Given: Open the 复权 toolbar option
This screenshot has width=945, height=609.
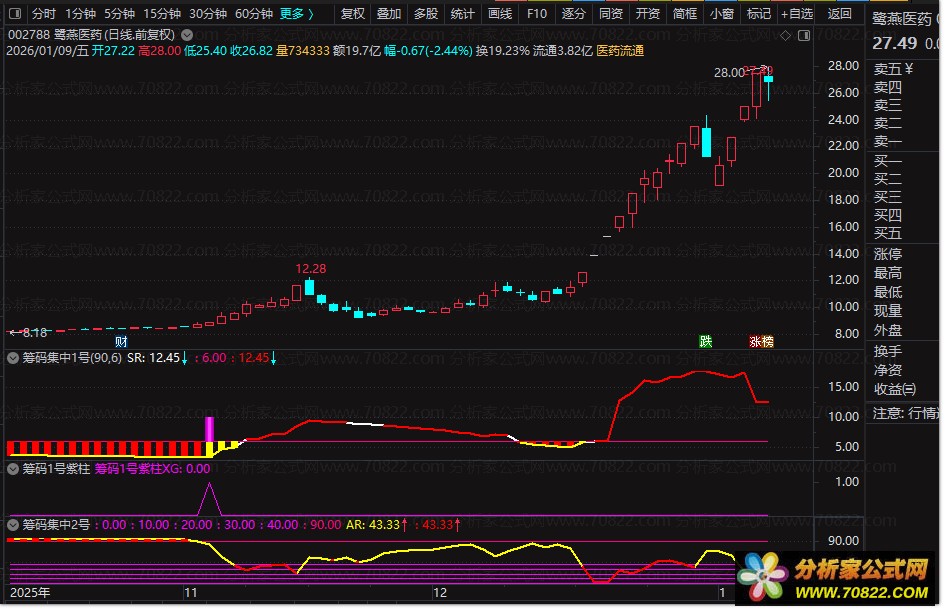Looking at the screenshot, I should click(353, 13).
